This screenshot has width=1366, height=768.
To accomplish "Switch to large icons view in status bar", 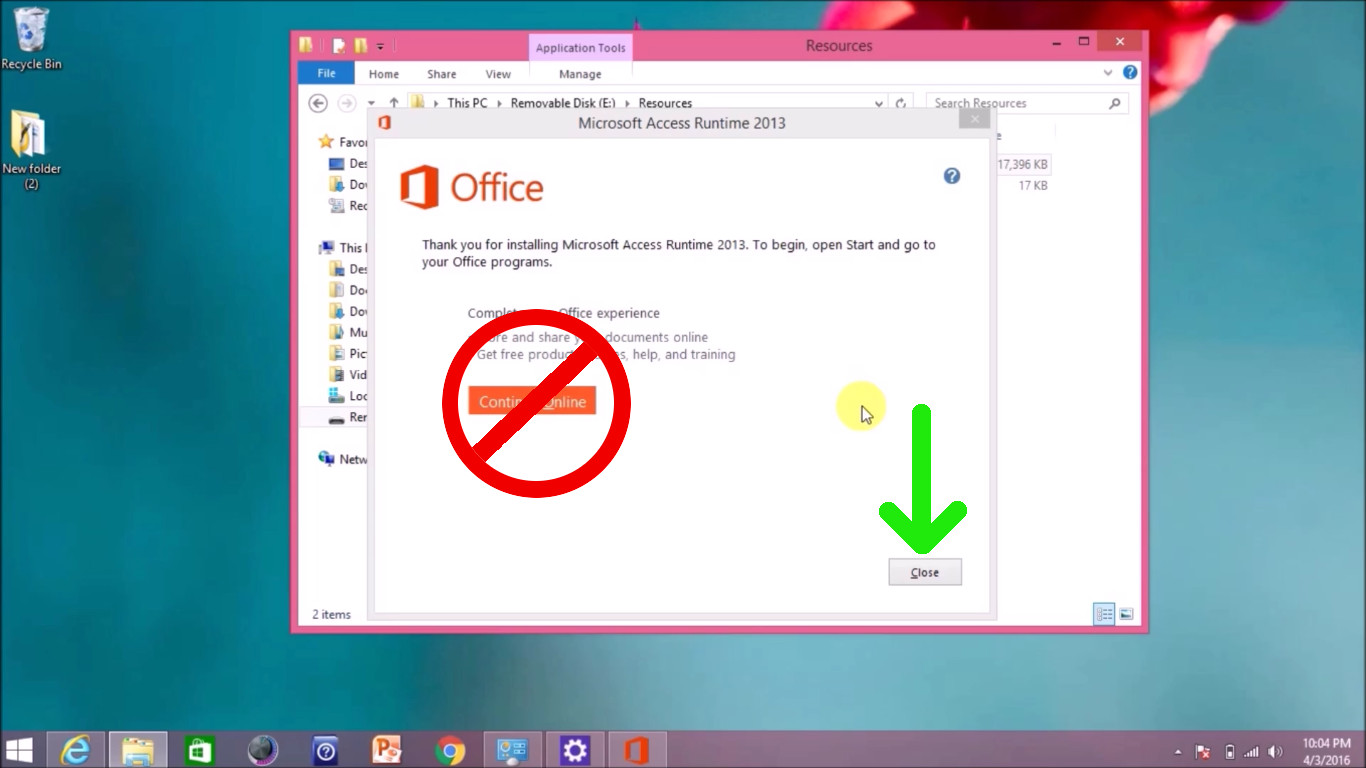I will point(1126,614).
